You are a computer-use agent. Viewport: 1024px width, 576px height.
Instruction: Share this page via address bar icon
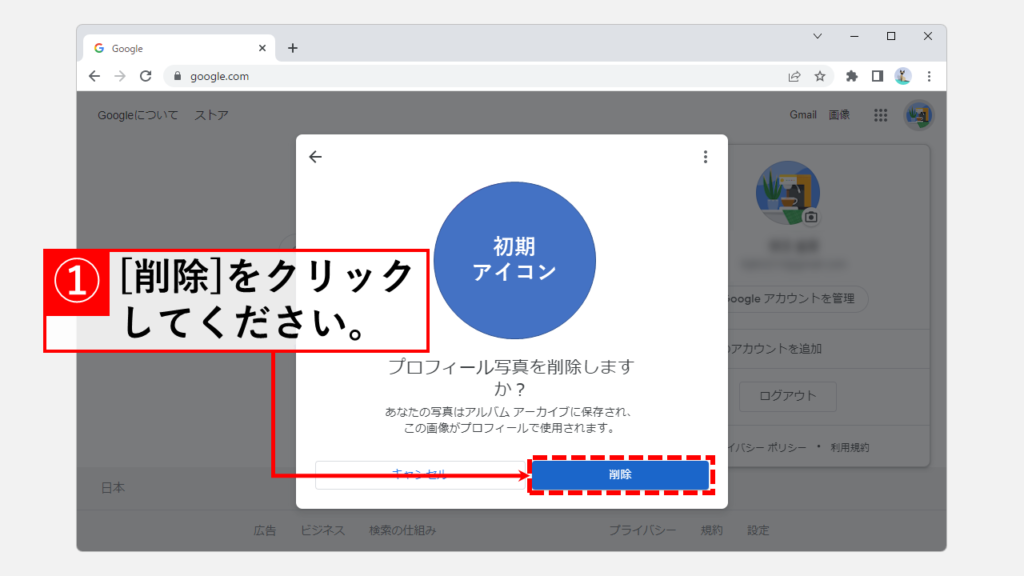[x=794, y=76]
